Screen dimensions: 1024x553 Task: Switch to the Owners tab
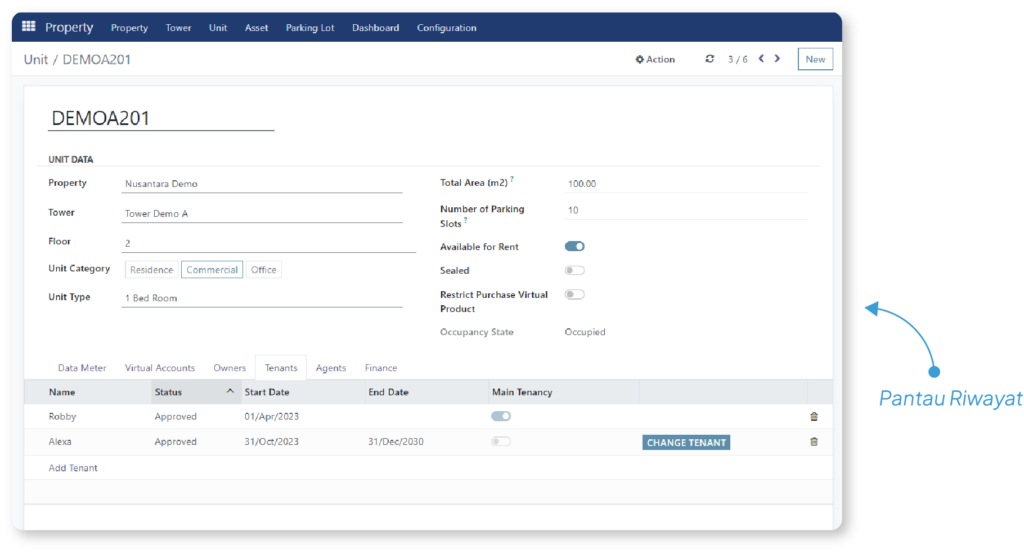point(229,368)
